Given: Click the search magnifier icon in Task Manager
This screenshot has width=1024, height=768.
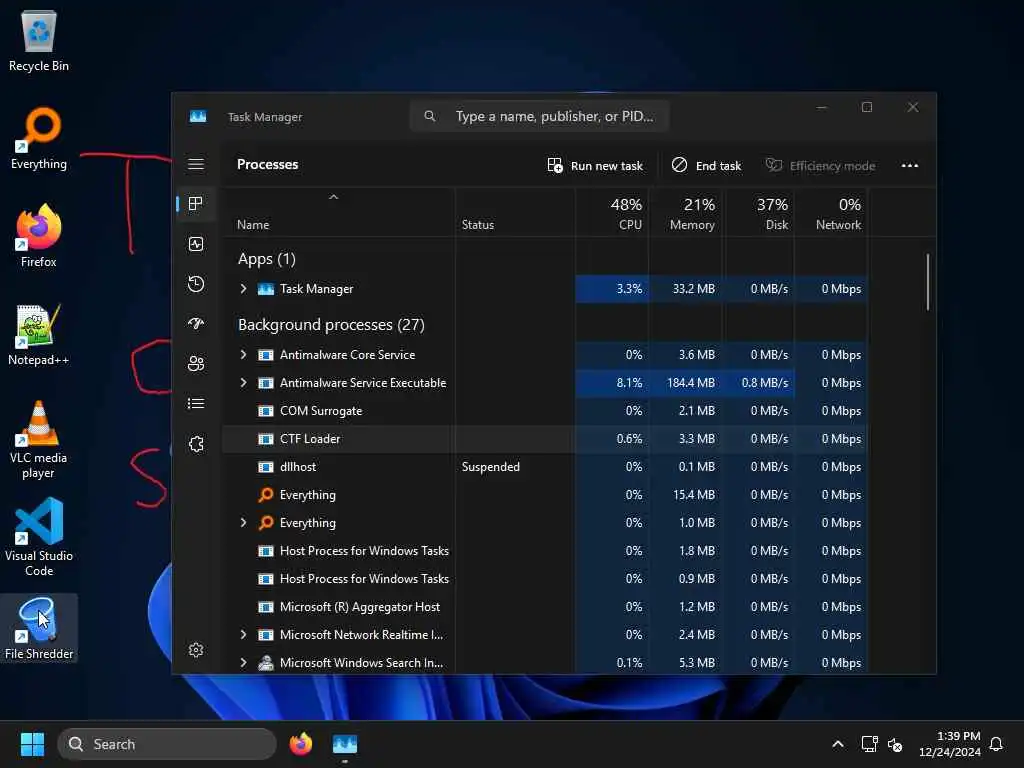Looking at the screenshot, I should point(430,116).
